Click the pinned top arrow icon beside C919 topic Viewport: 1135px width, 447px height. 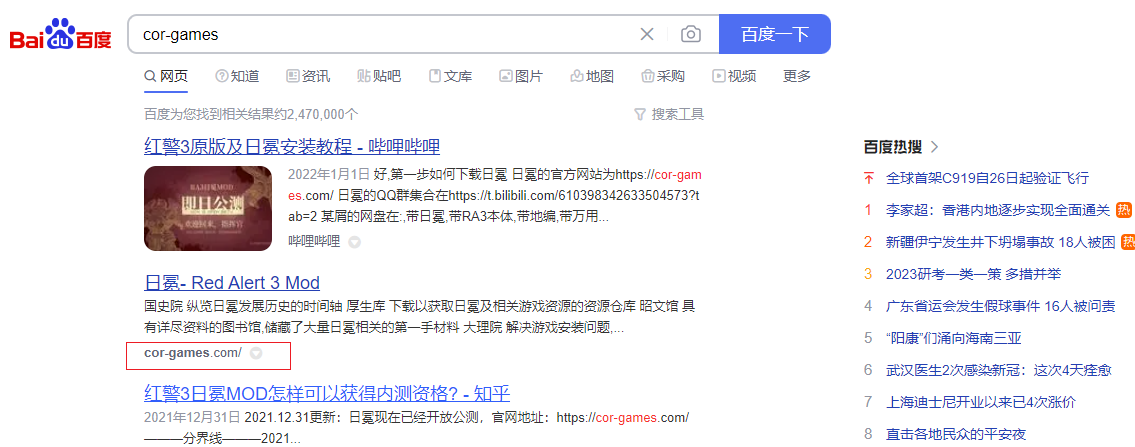[869, 179]
